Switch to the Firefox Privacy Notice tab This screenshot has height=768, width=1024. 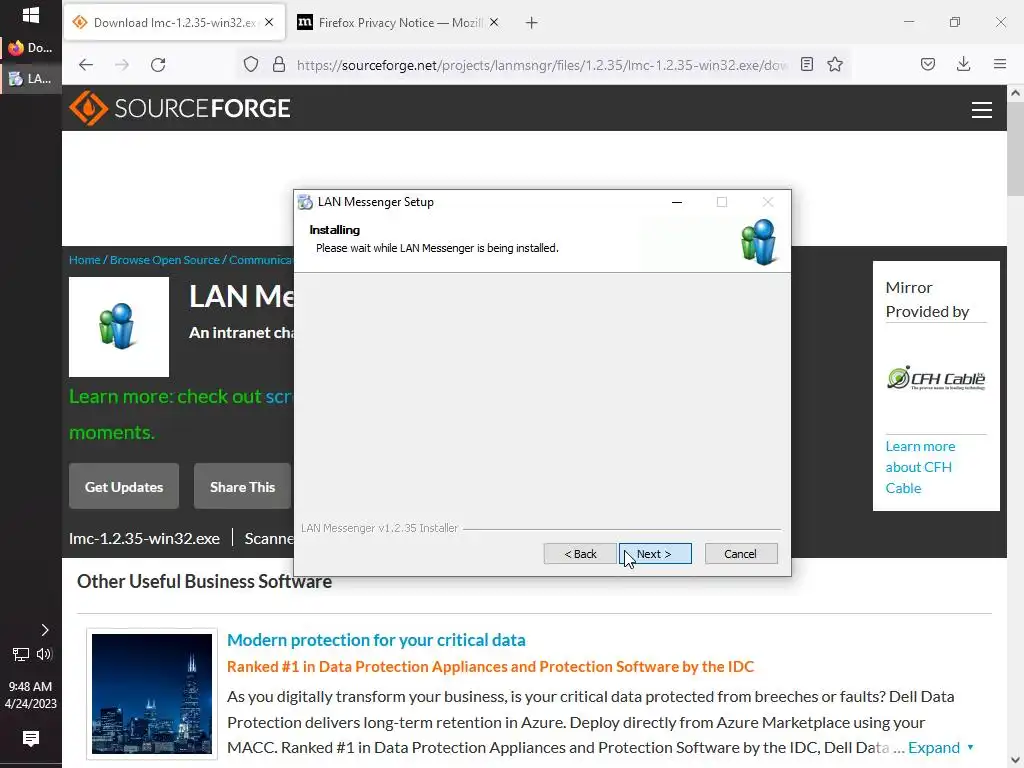[398, 23]
